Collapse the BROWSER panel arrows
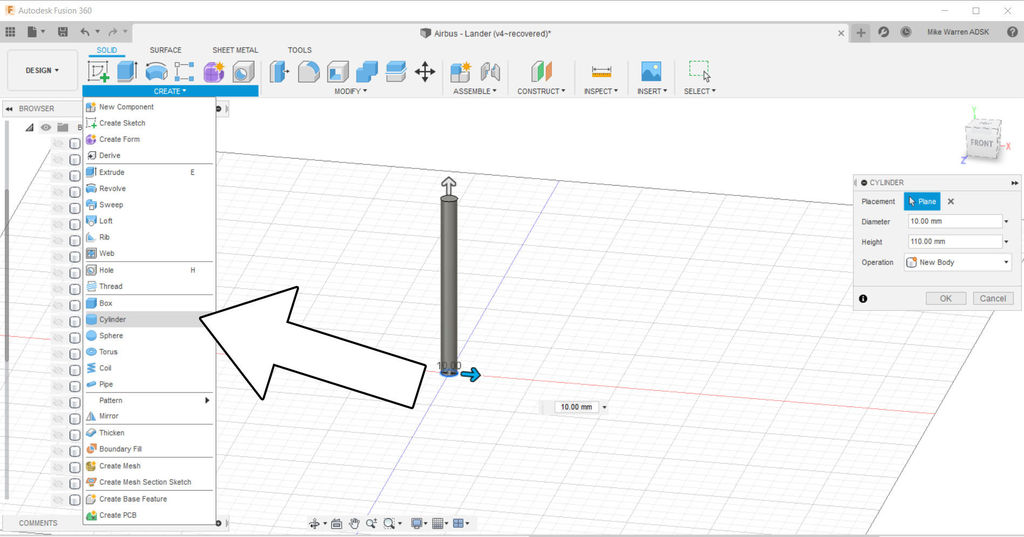The height and width of the screenshot is (537, 1024). tap(9, 109)
